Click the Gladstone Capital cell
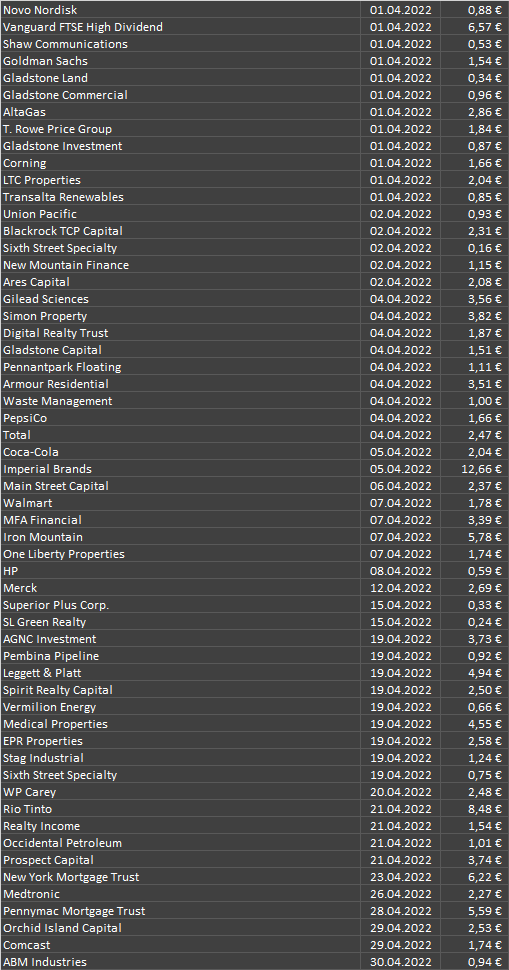 181,350
